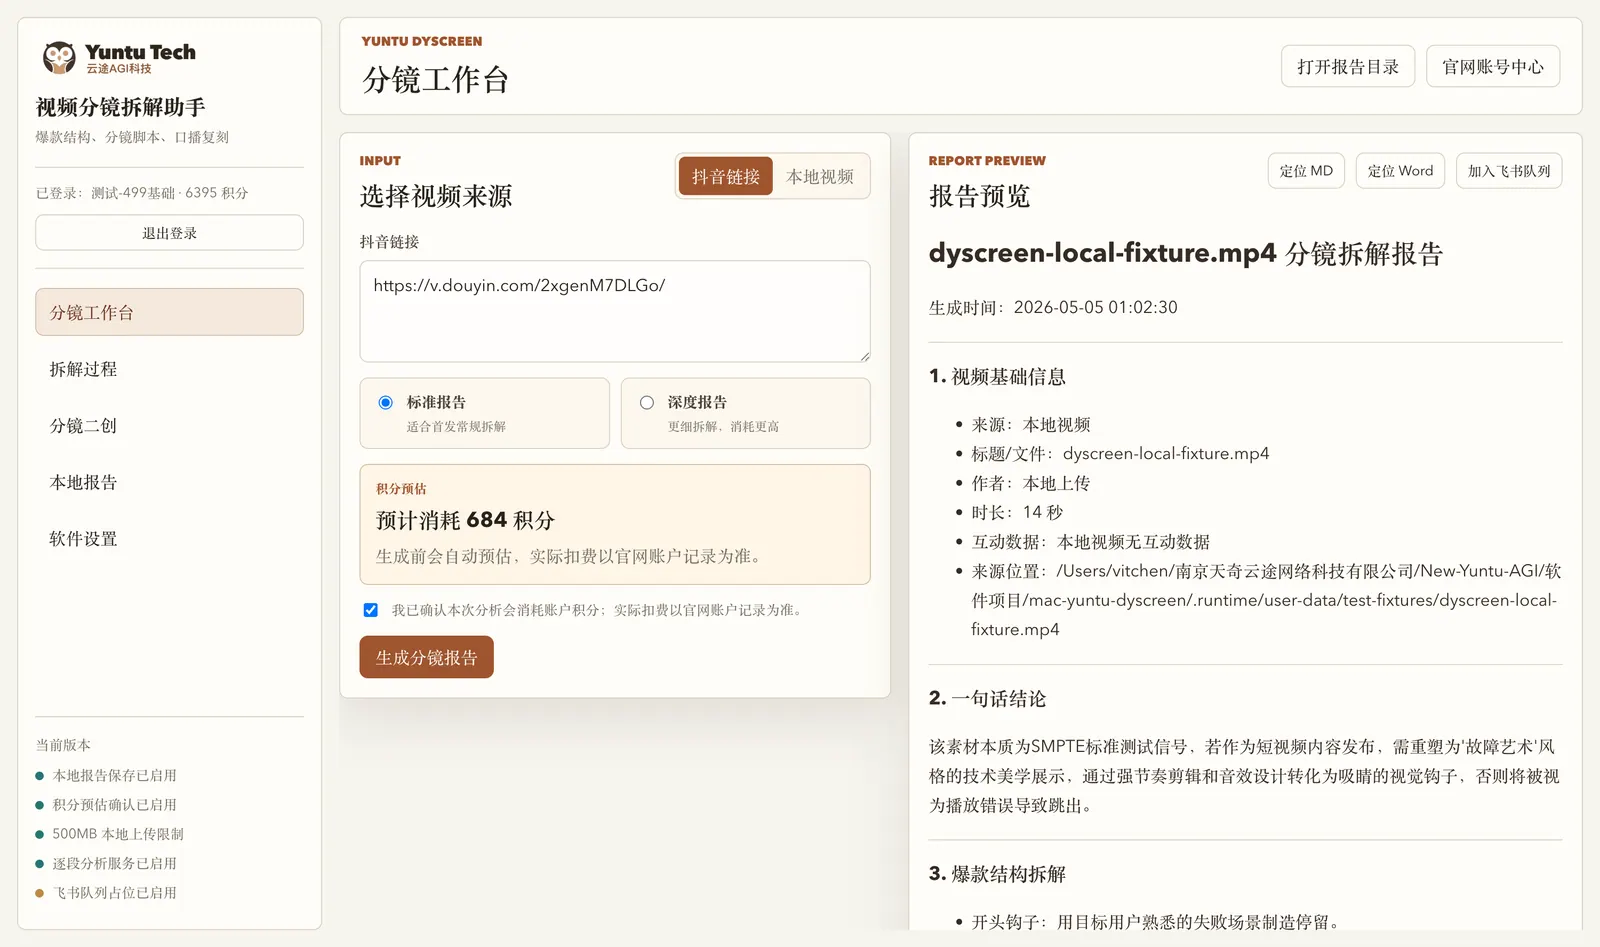Open the 分镜工作台 sidebar item
Image resolution: width=1600 pixels, height=947 pixels.
[169, 312]
